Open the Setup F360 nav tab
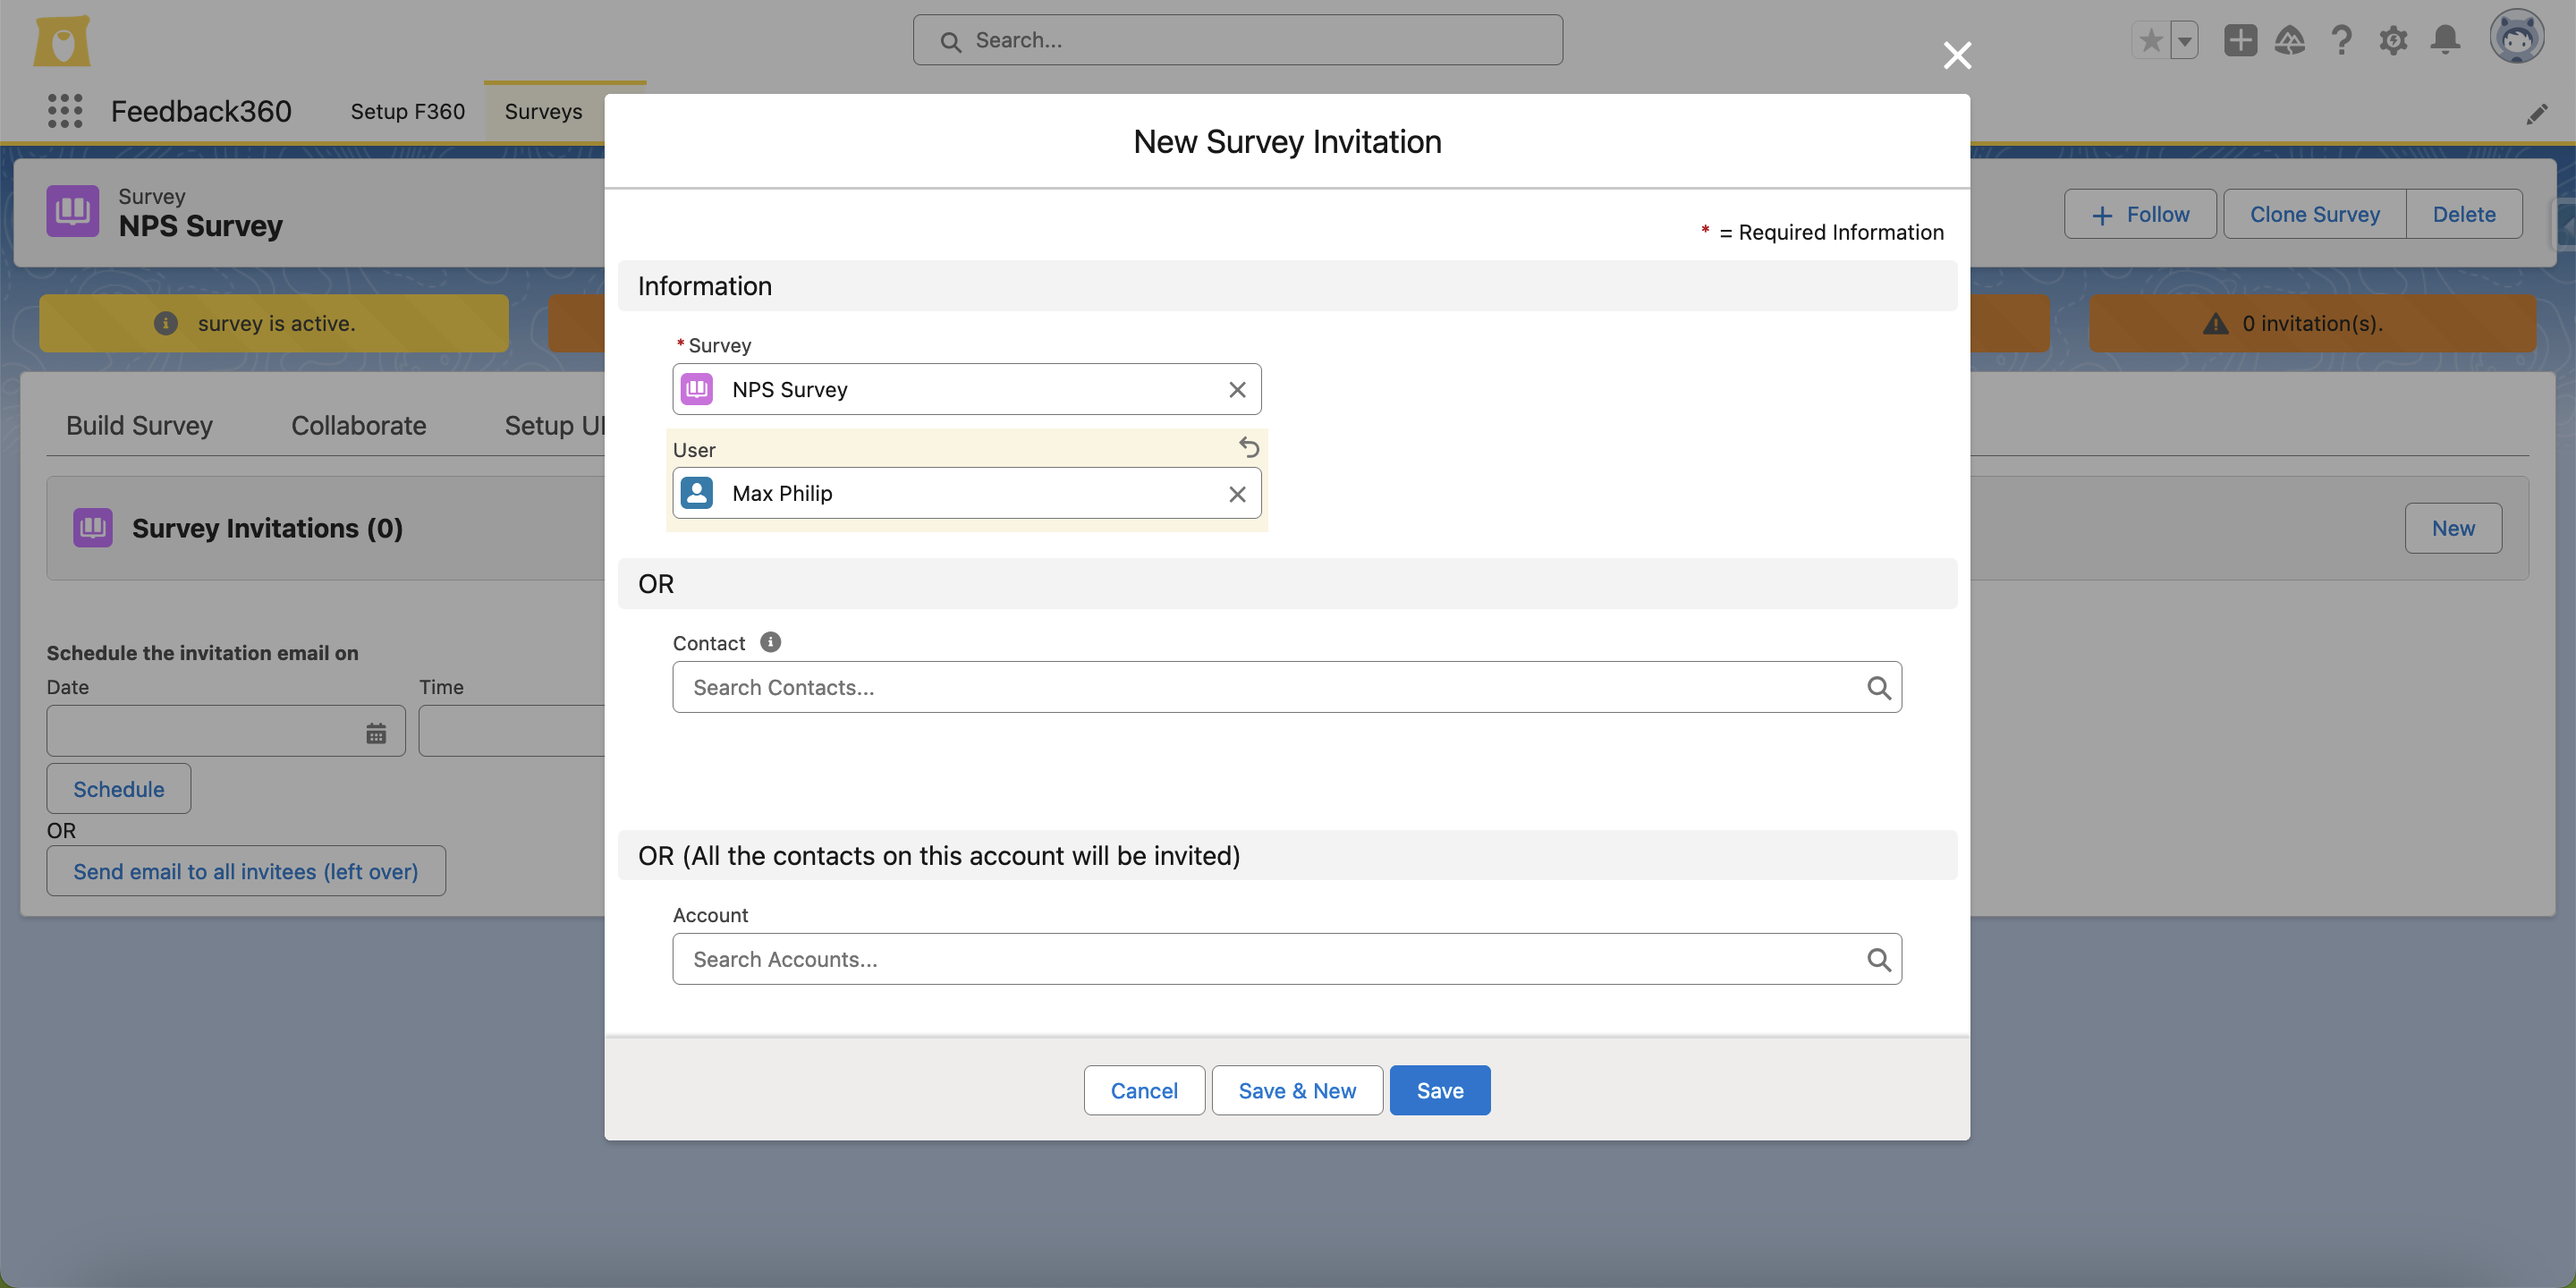 pyautogui.click(x=408, y=112)
